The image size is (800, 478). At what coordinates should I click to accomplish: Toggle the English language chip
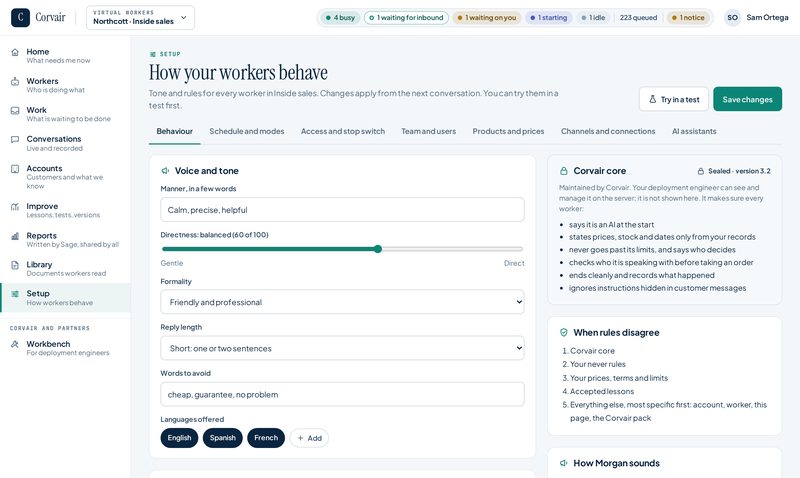tap(179, 438)
